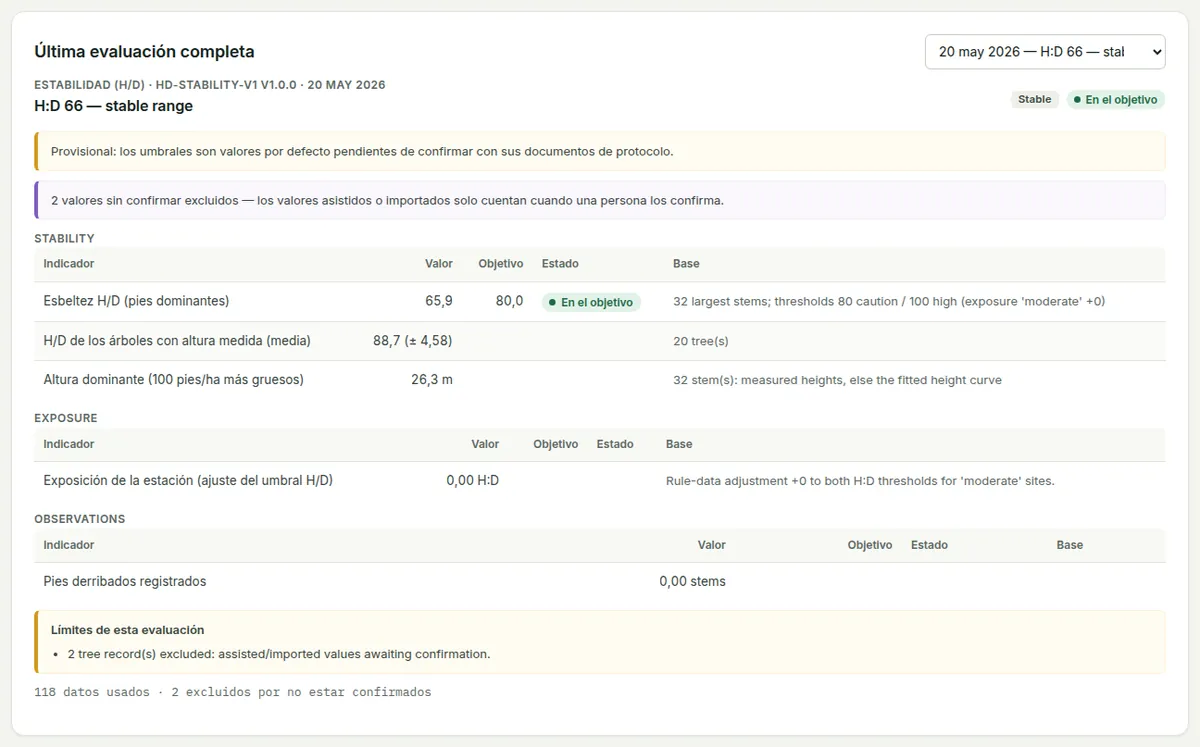Screen dimensions: 1200x747
Task: Click the green status pill in Esbeltez row
Action: (x=591, y=302)
